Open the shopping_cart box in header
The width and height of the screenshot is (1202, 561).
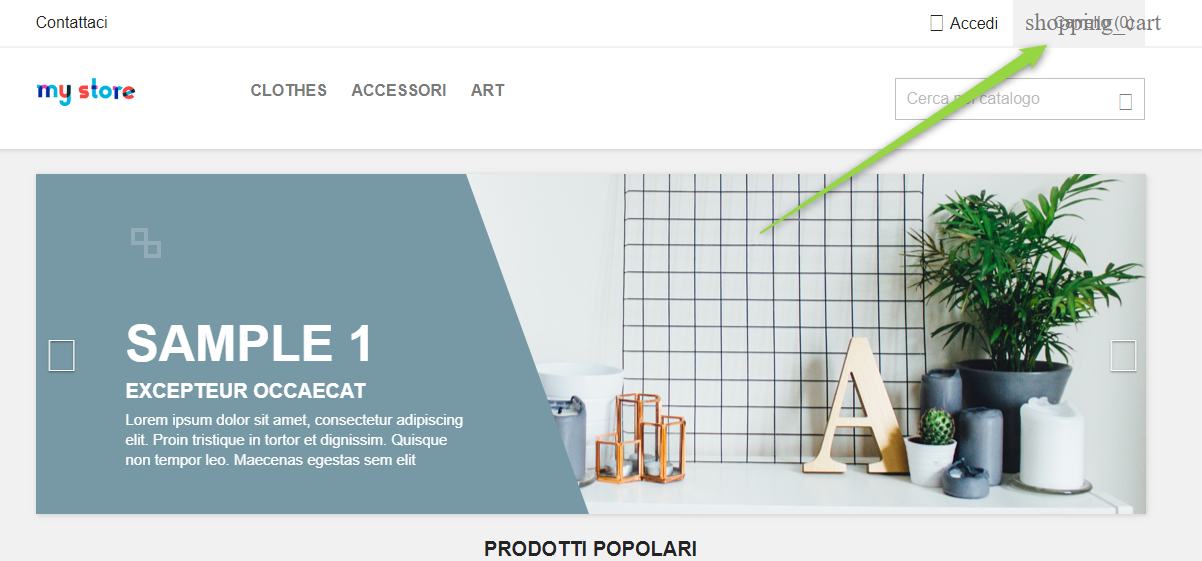pos(1079,23)
